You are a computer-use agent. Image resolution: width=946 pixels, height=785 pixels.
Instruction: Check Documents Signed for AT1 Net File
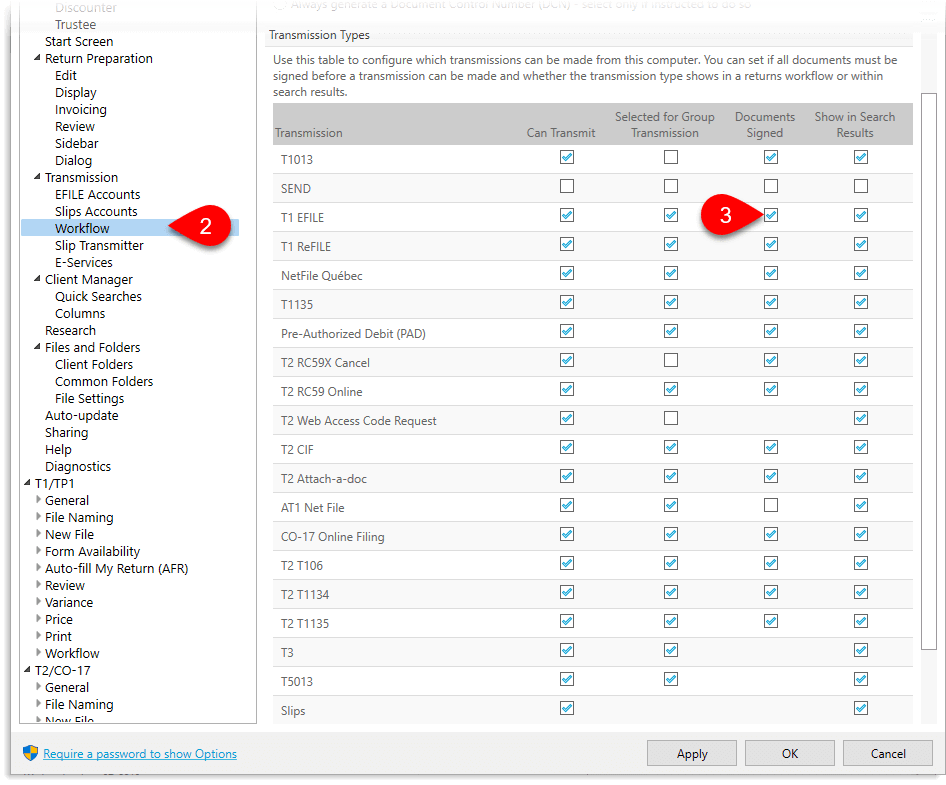pyautogui.click(x=770, y=505)
